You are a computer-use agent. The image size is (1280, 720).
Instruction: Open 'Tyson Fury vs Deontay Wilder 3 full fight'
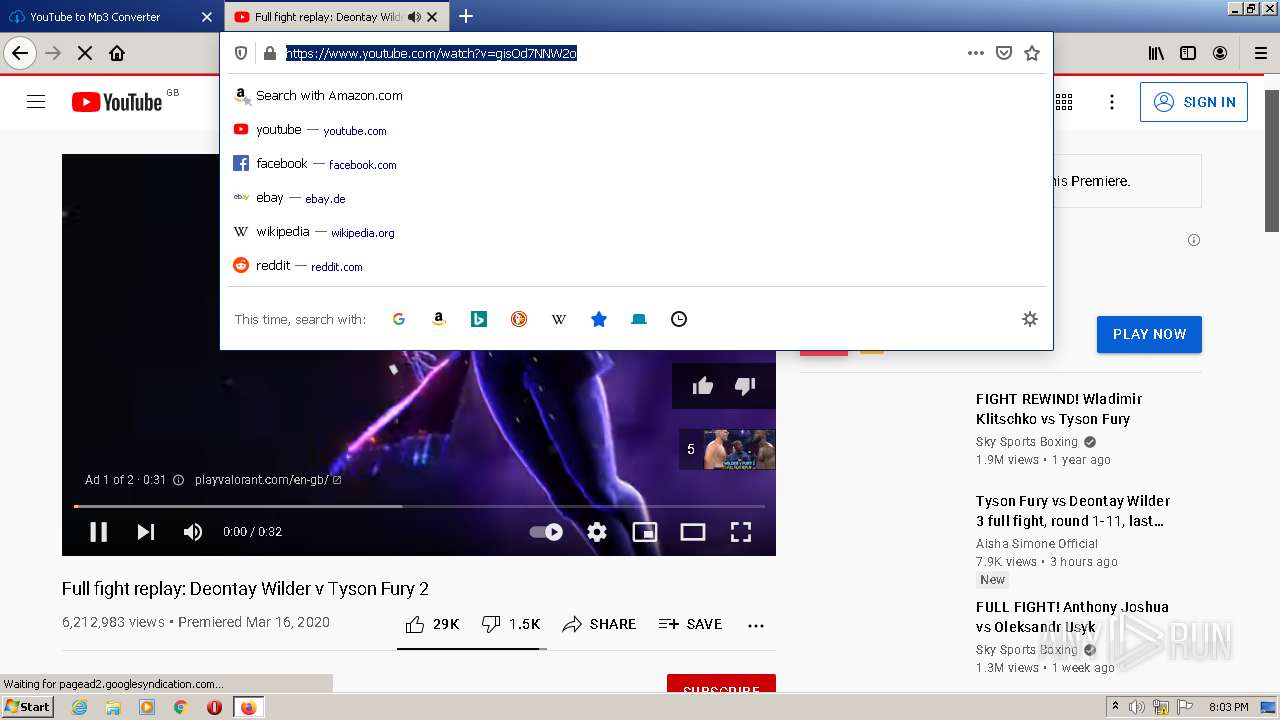pos(1073,511)
